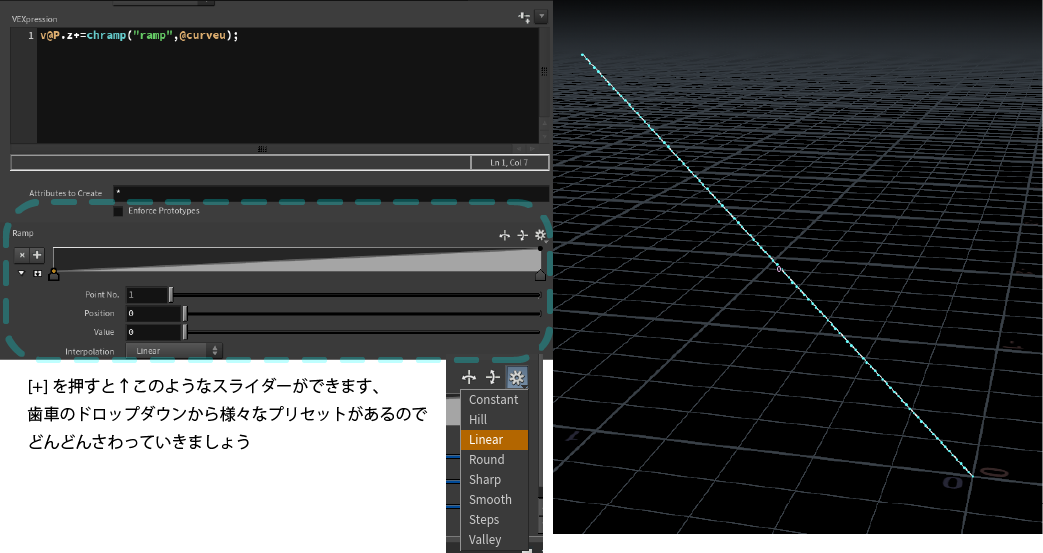Open the VEXpression presets dropdown arrow
1043x553 pixels.
point(541,17)
